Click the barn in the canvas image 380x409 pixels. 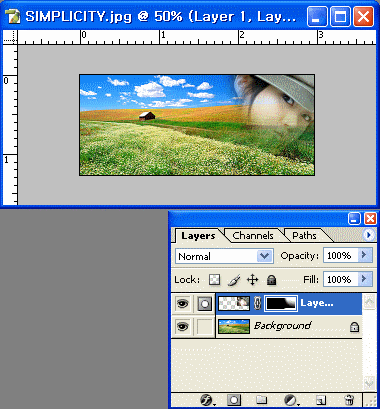pos(147,116)
